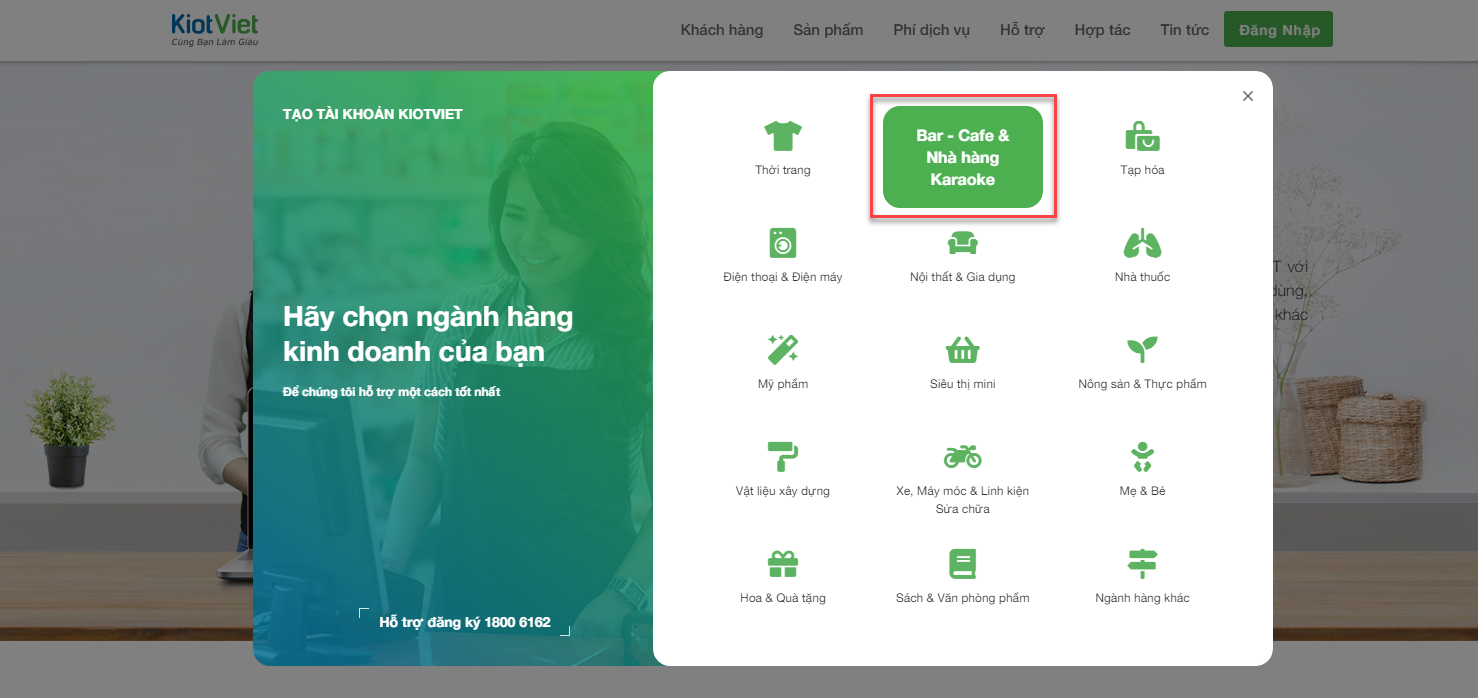
Task: Click the Sách & Văn phòng phẩm label
Action: 963,598
